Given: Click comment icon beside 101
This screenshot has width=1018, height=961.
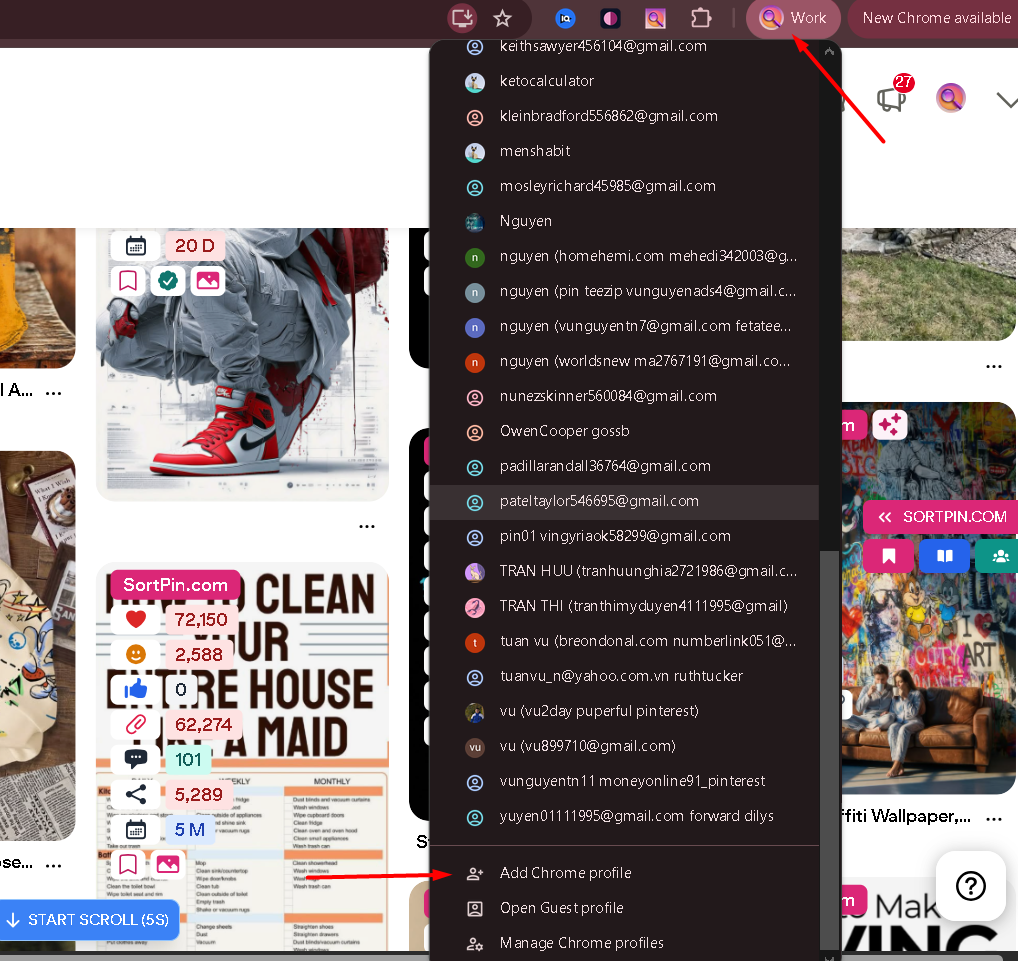Looking at the screenshot, I should click(136, 760).
